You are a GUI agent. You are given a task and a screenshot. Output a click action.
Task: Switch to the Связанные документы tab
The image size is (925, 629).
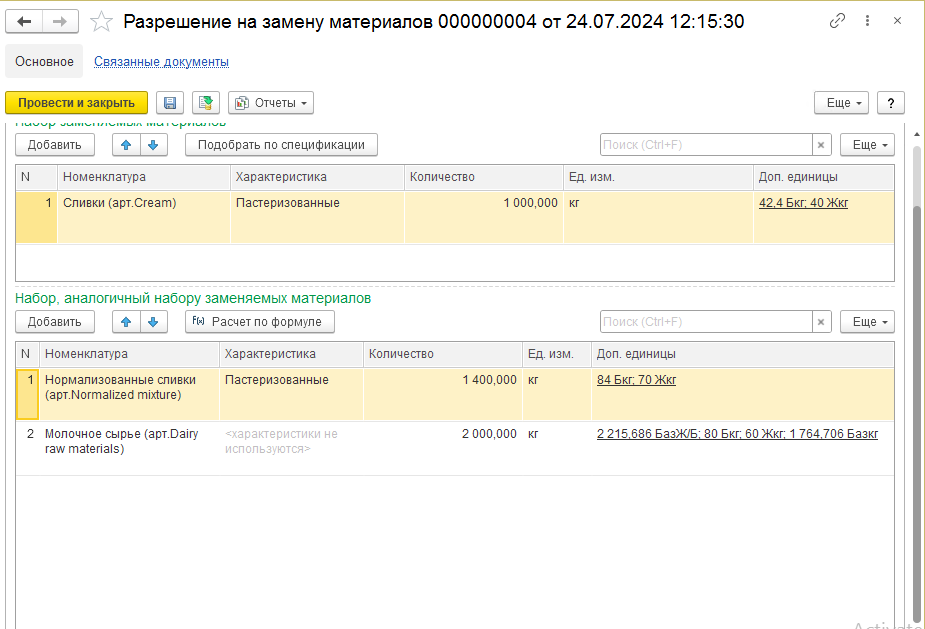point(161,62)
